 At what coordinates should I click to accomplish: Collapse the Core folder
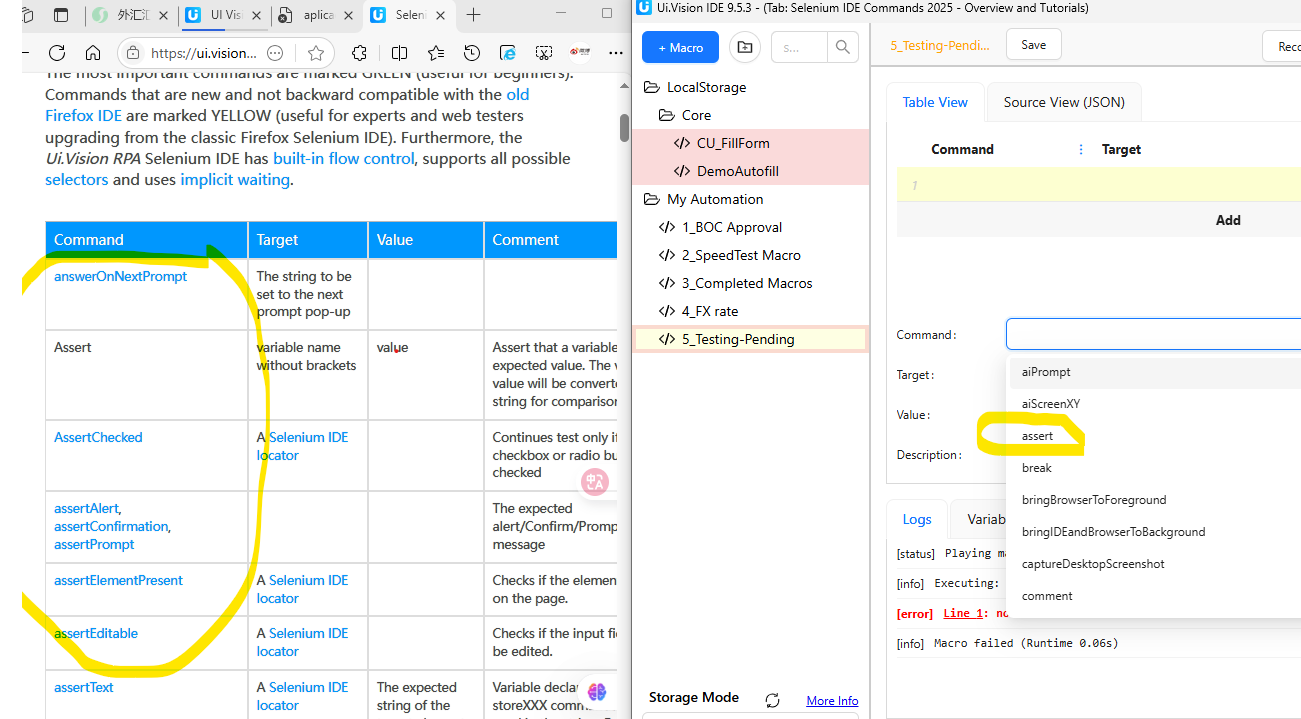(x=667, y=115)
